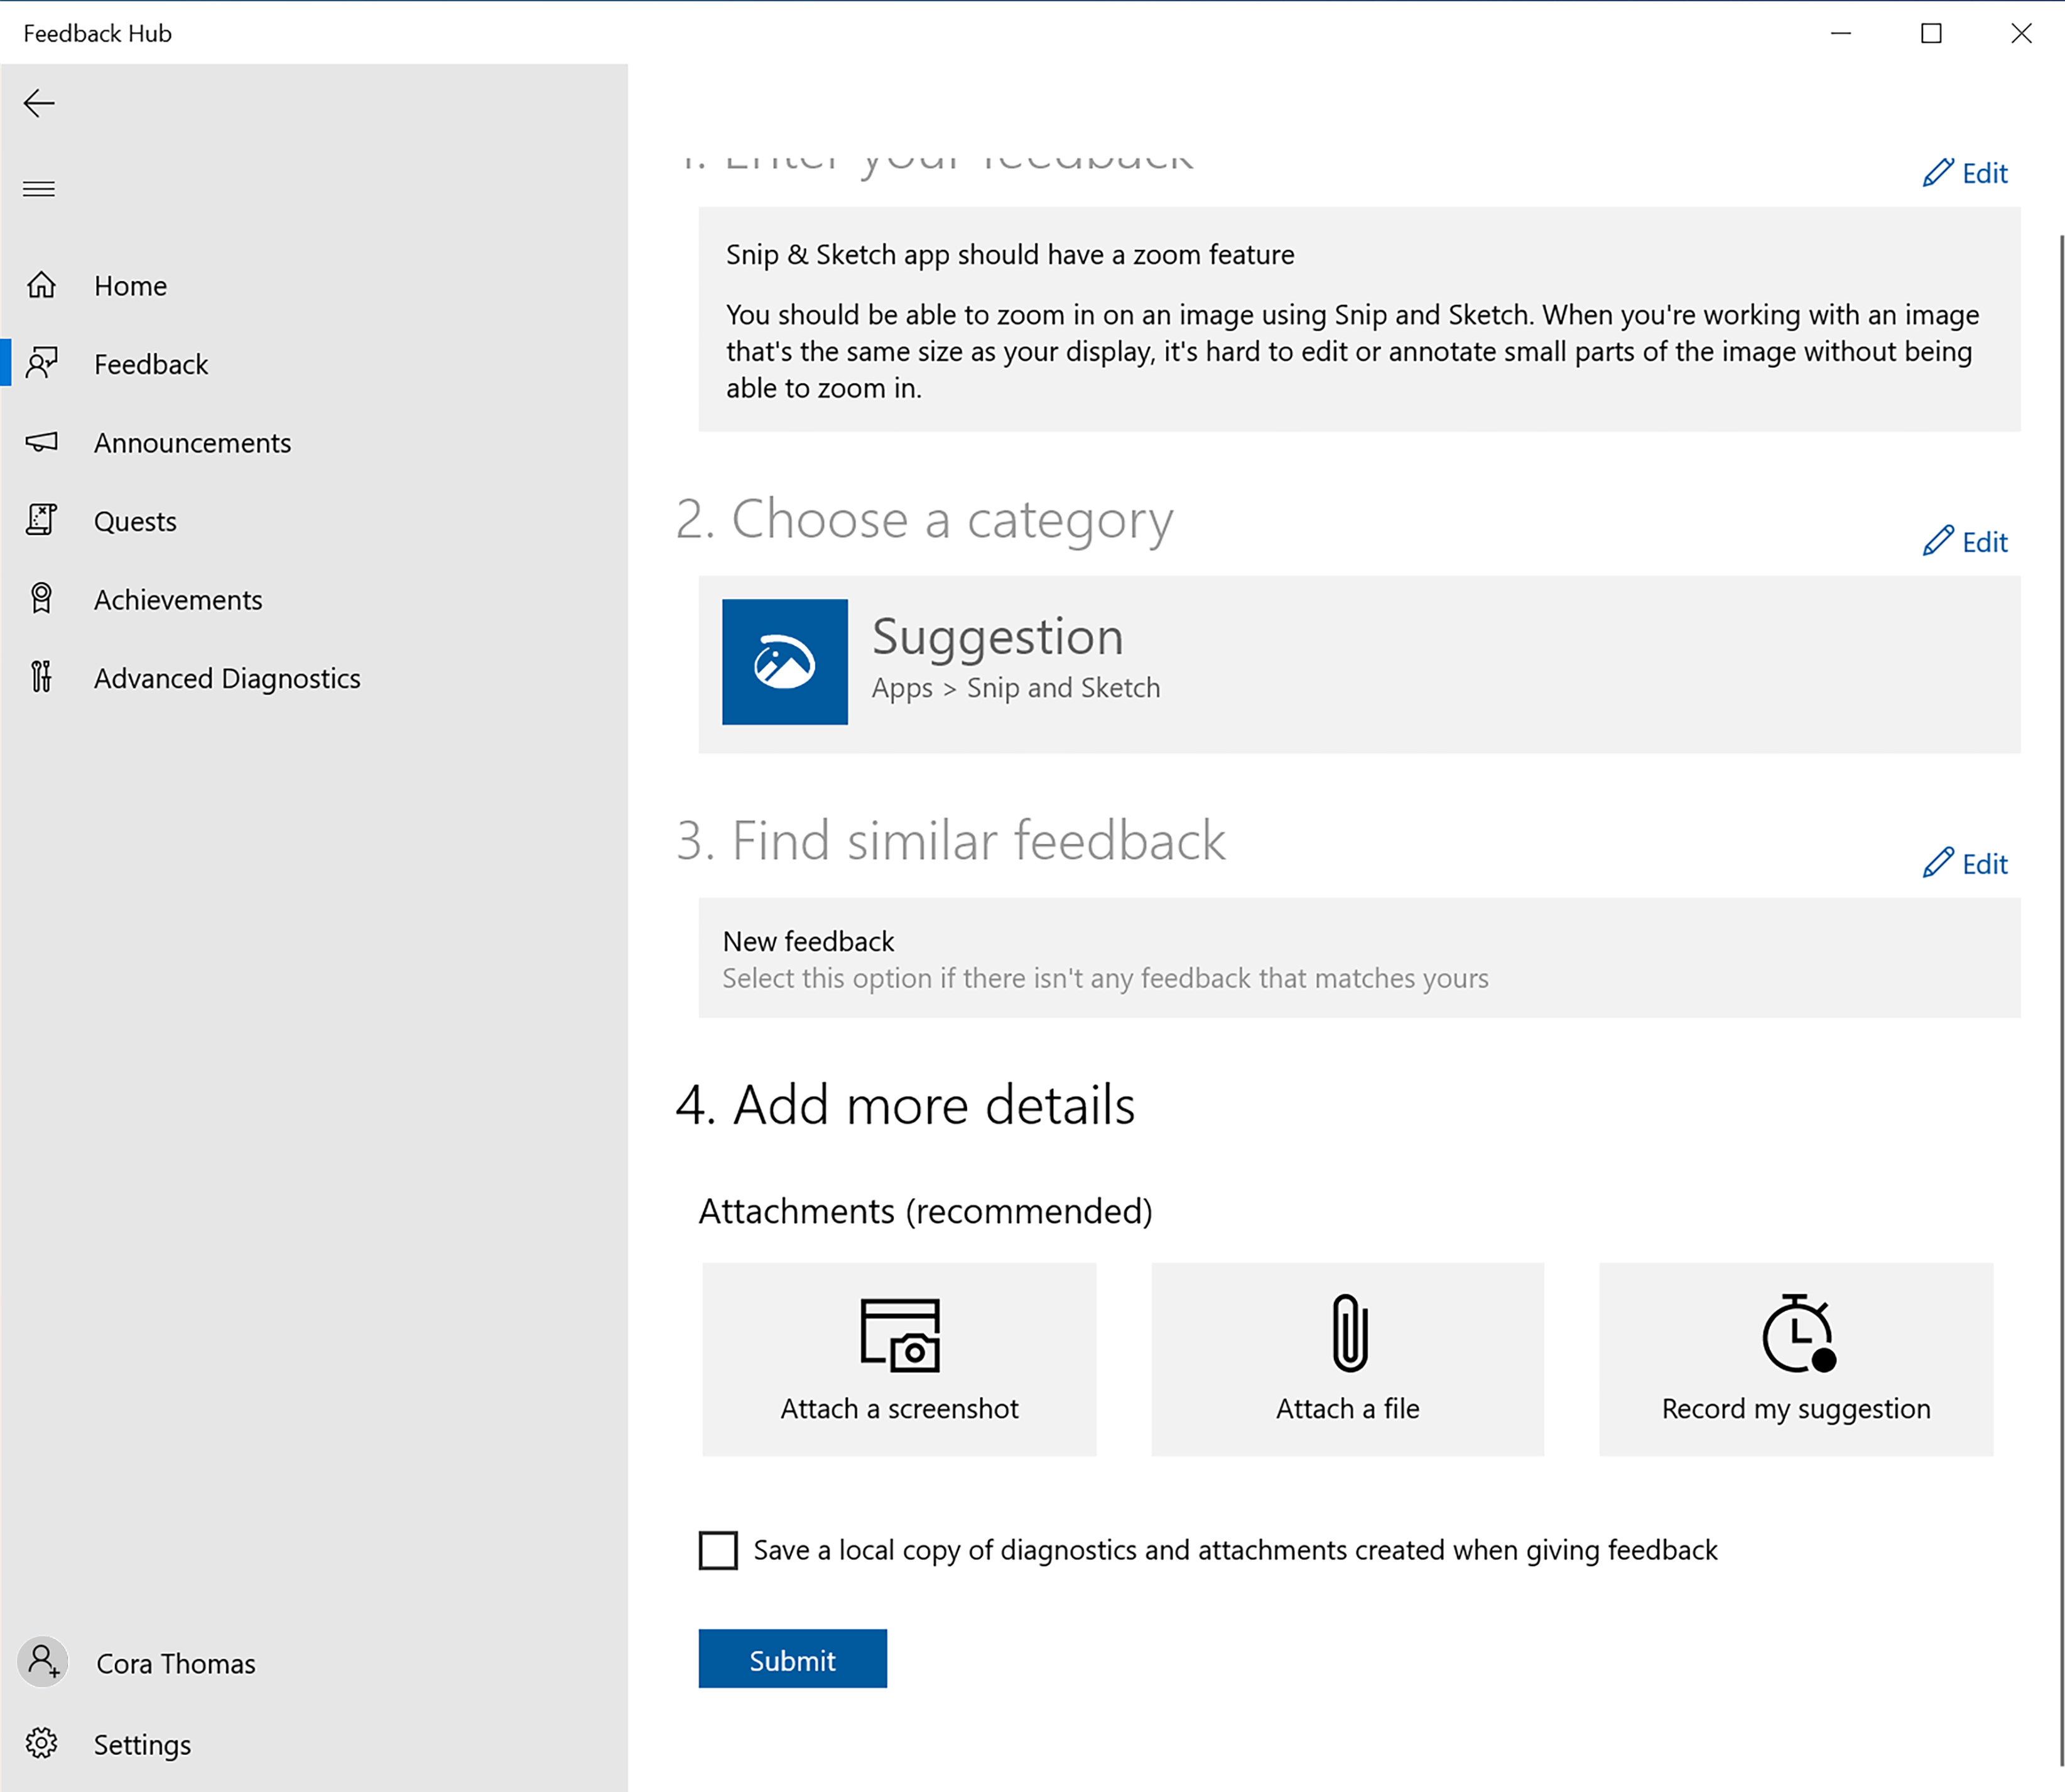Expand the hamburger menu icon
This screenshot has width=2065, height=1792.
click(x=39, y=188)
